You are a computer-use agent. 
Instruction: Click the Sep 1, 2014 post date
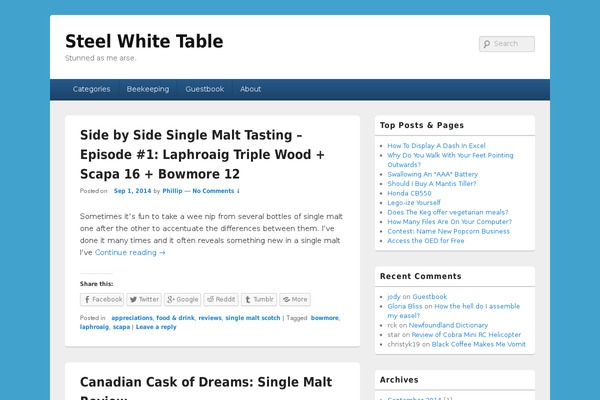click(x=132, y=191)
